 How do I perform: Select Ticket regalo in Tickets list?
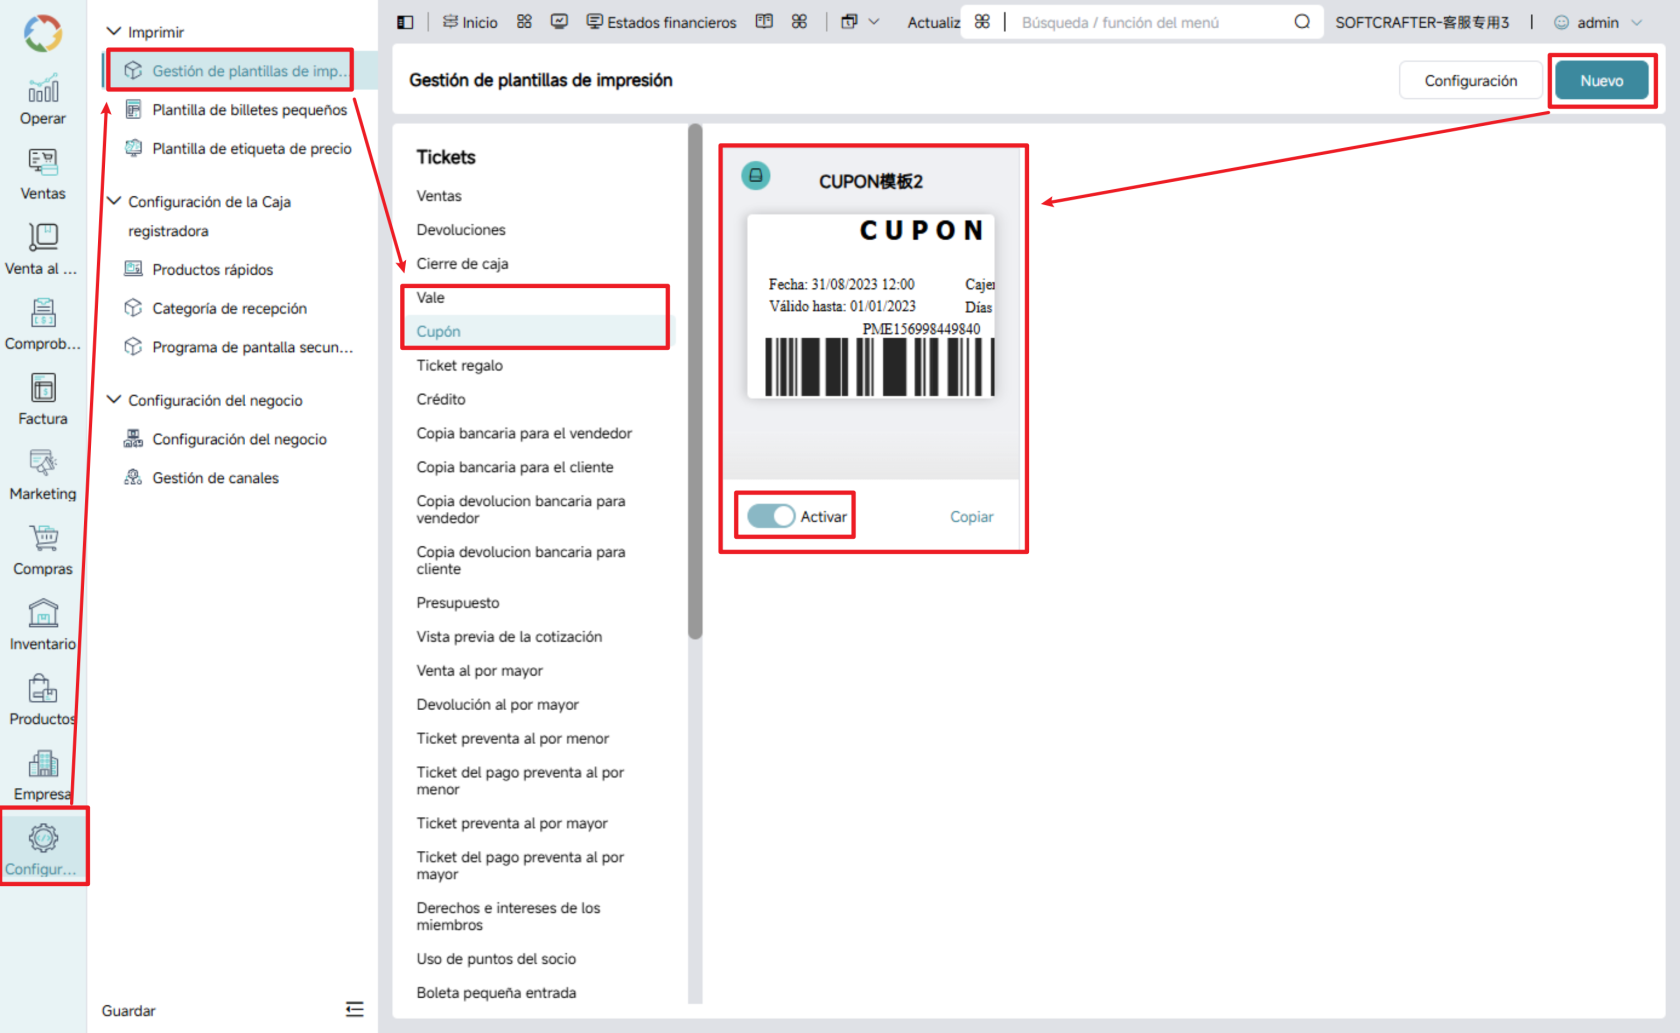pyautogui.click(x=460, y=365)
